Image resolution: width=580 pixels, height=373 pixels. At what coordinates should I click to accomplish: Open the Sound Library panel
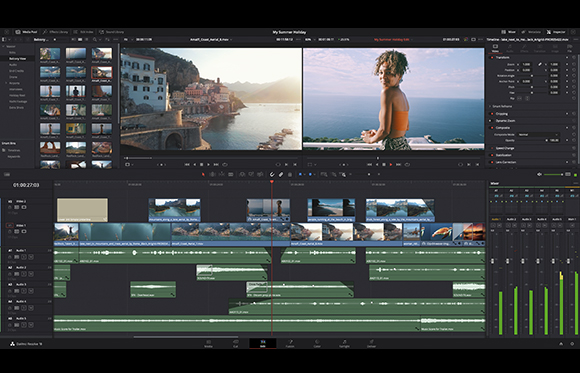pyautogui.click(x=112, y=32)
